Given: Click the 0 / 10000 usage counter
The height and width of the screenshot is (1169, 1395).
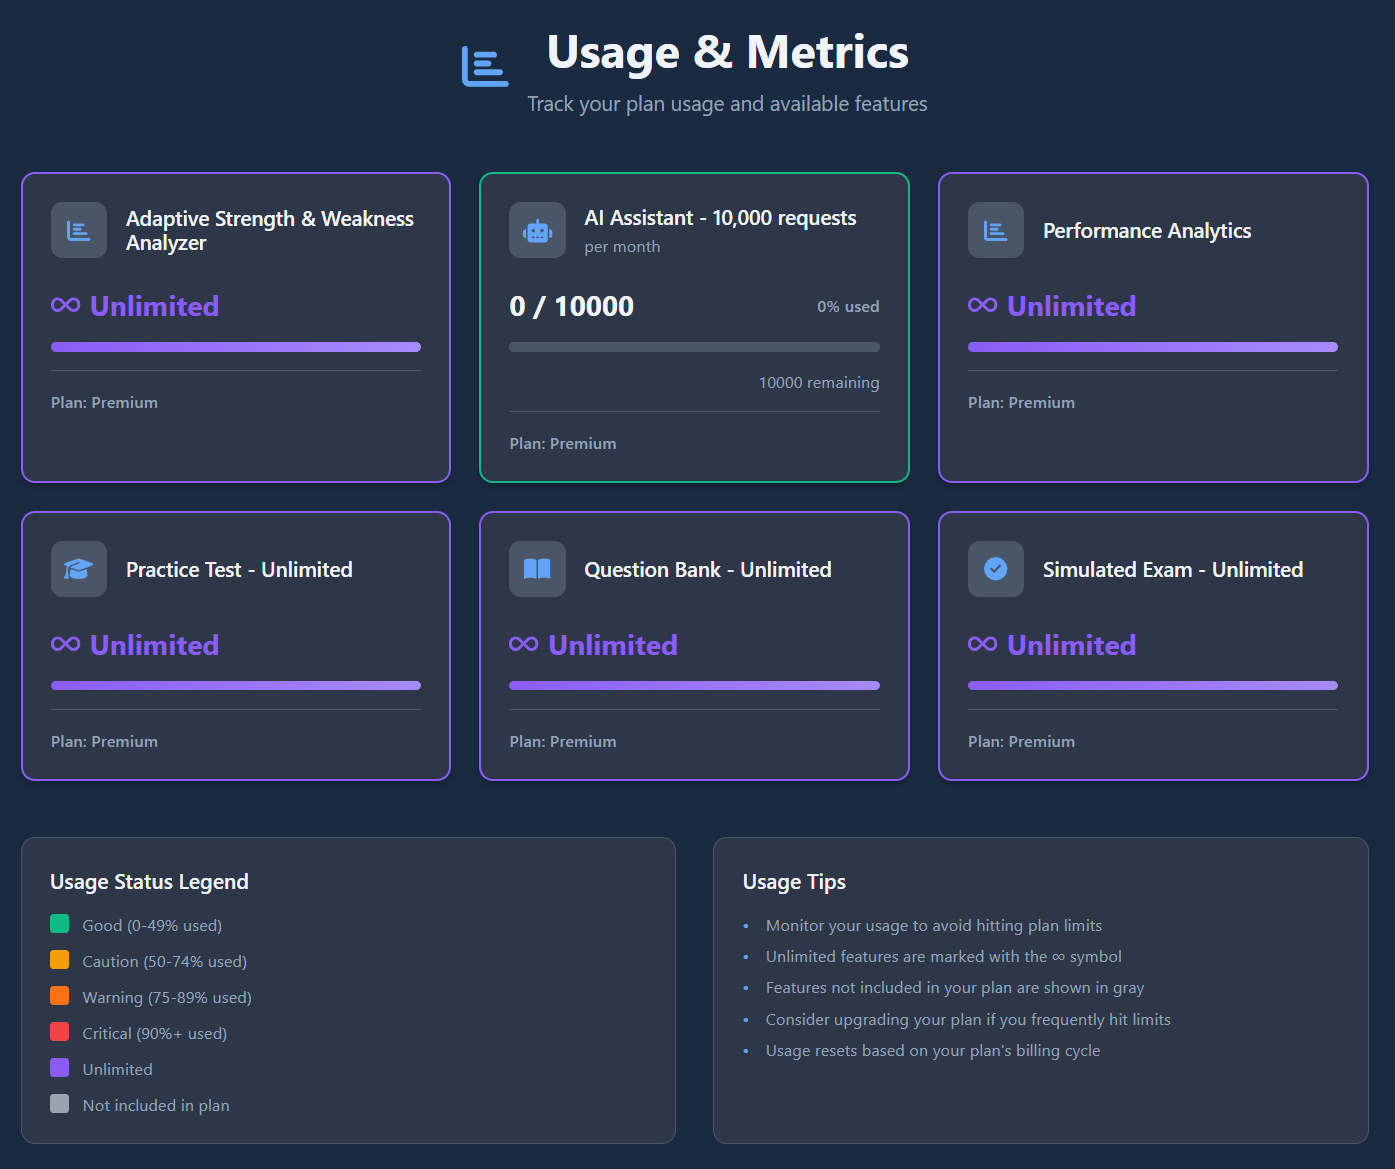Looking at the screenshot, I should click(572, 306).
